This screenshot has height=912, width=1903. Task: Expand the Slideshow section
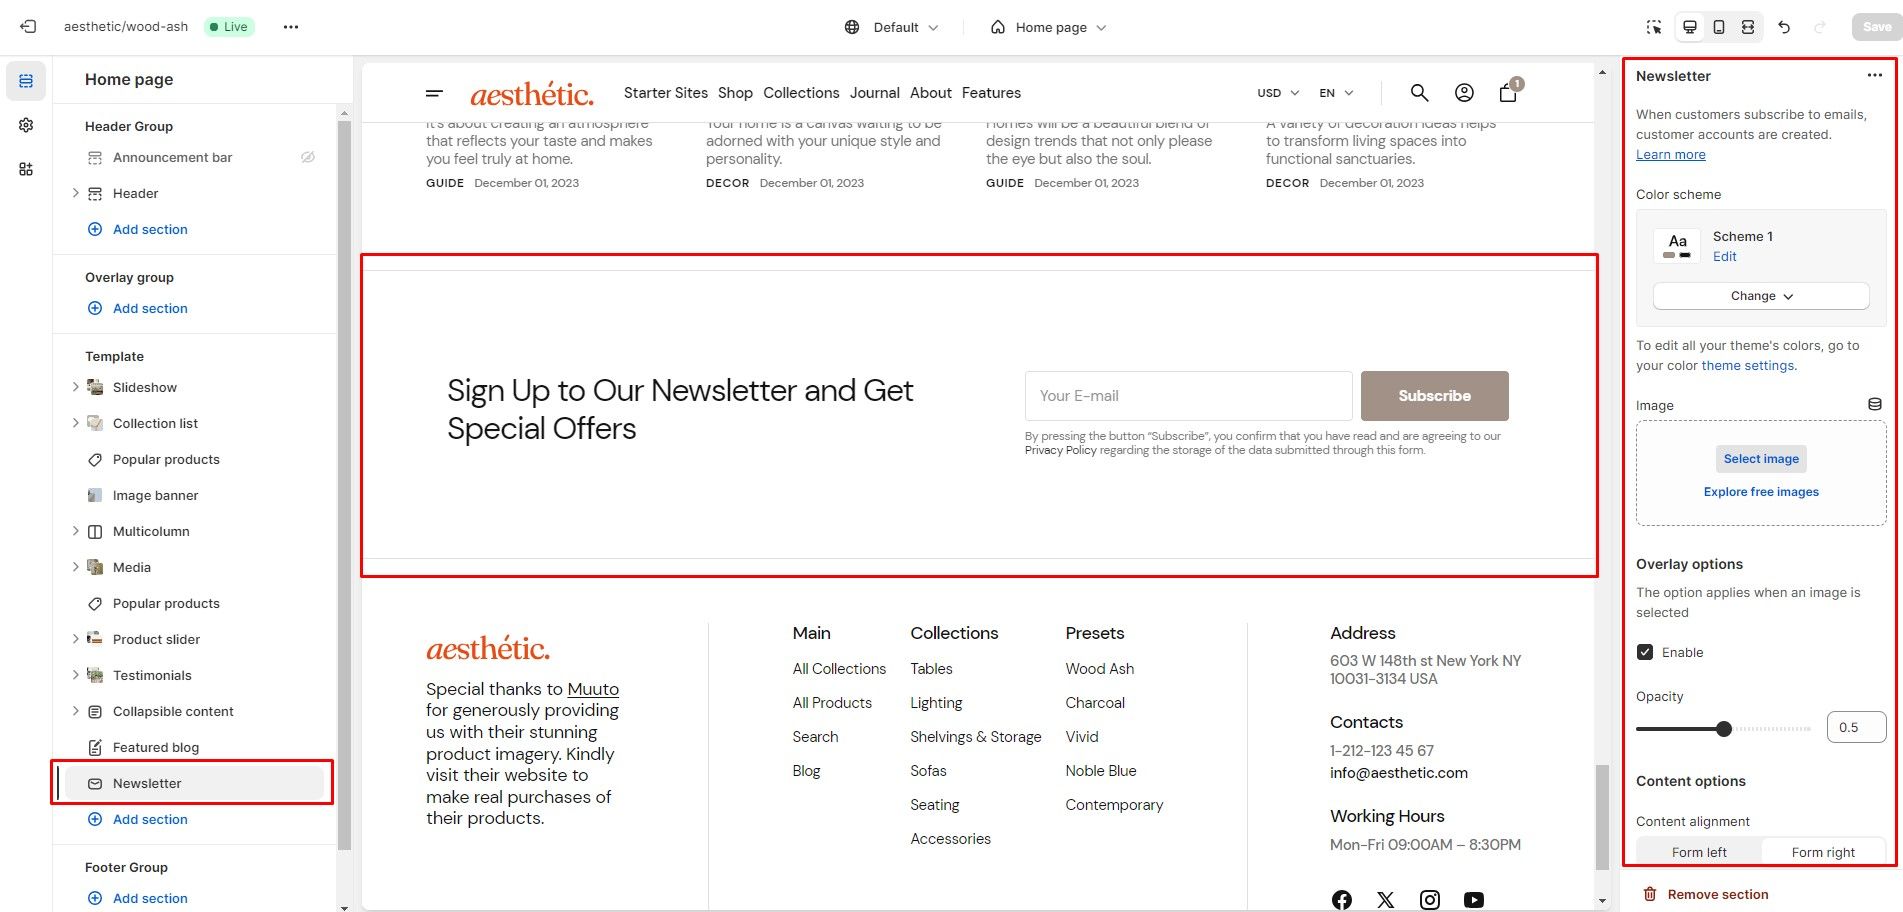click(x=75, y=387)
